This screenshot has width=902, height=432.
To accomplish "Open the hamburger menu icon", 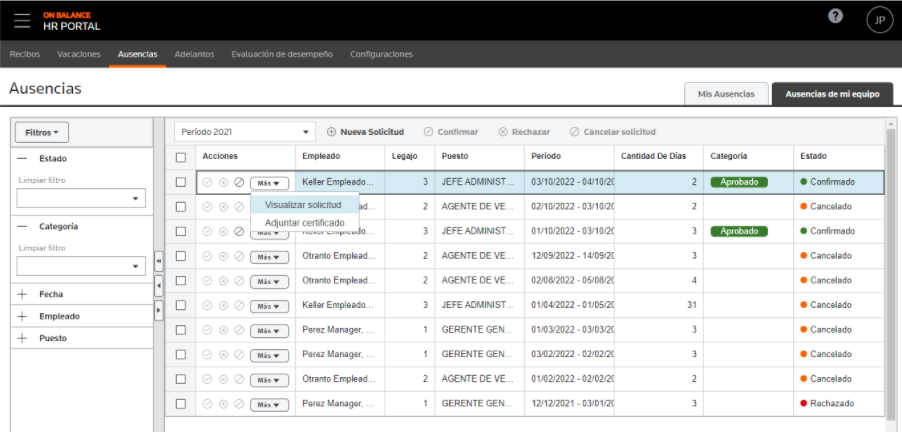I will tap(22, 20).
